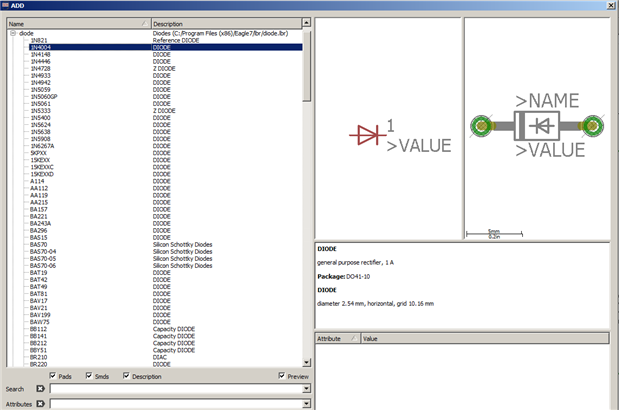Viewport: 619px width, 410px height.
Task: Click the sort icon in Attribute column
Action: pos(353,339)
